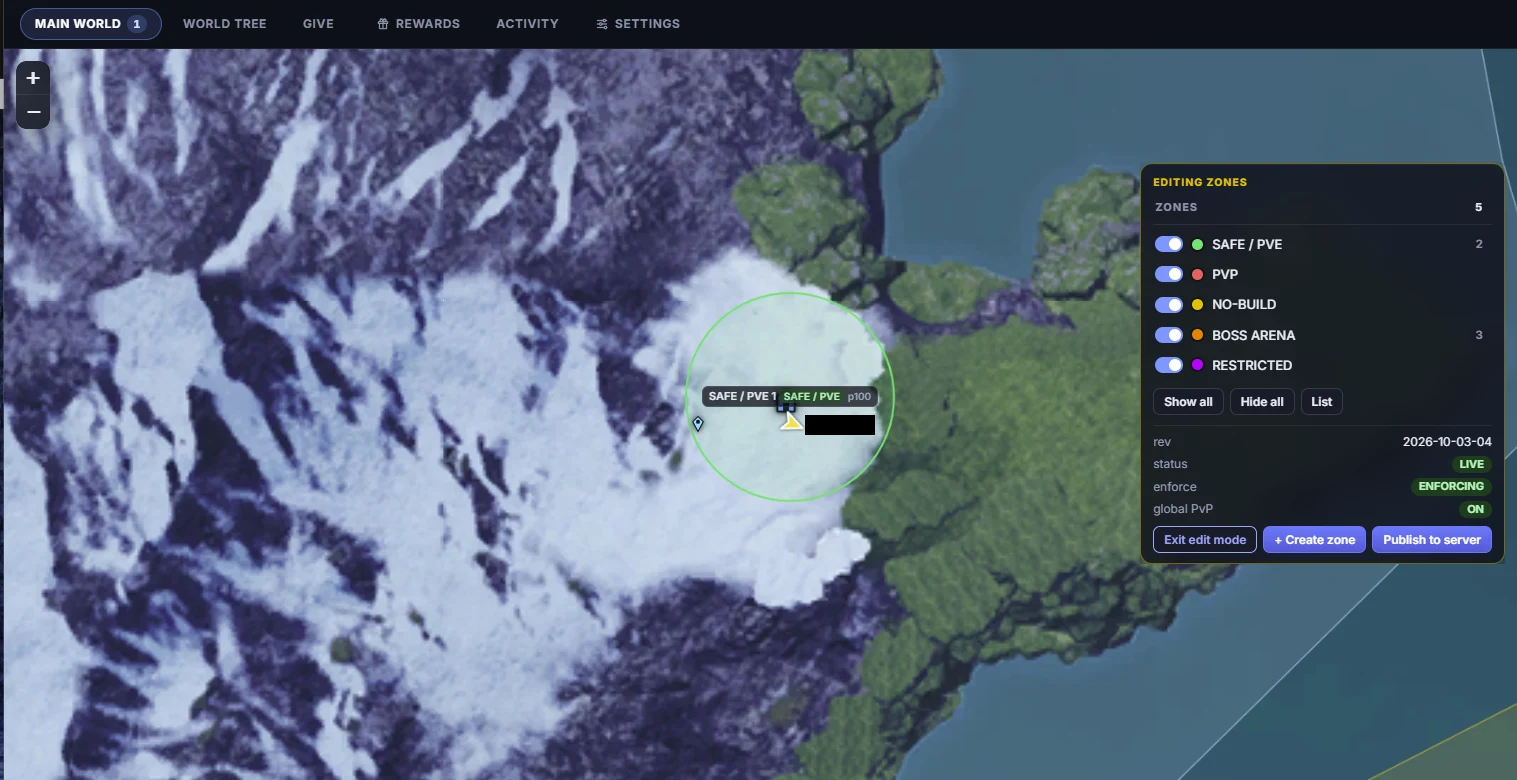Click the yellow NO-BUILD color dot
Image resolution: width=1517 pixels, height=780 pixels.
[x=1197, y=304]
